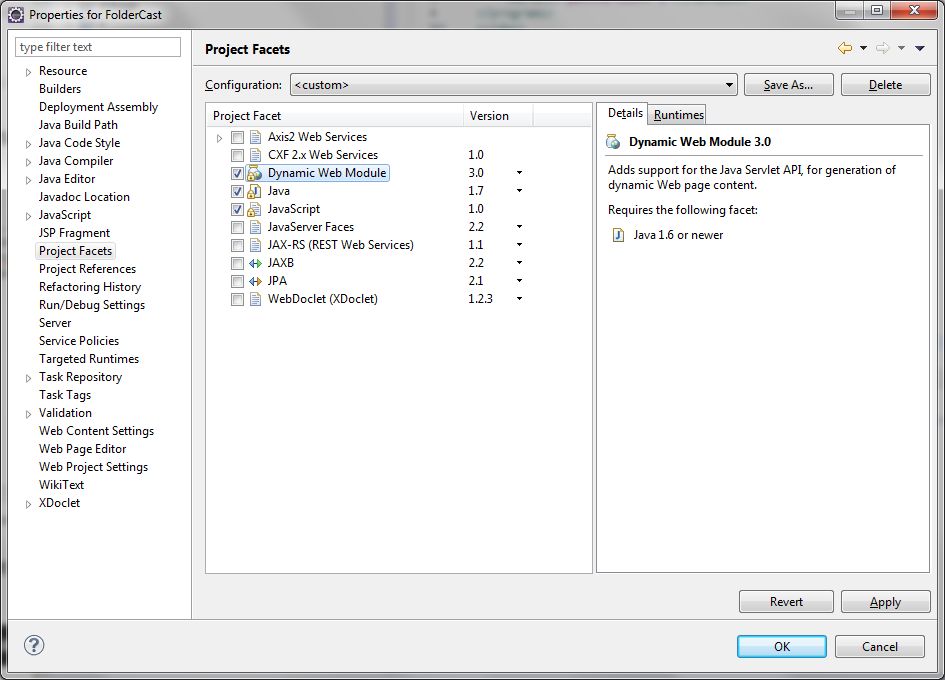Click the Save As... button
Image resolution: width=945 pixels, height=680 pixels.
[788, 85]
